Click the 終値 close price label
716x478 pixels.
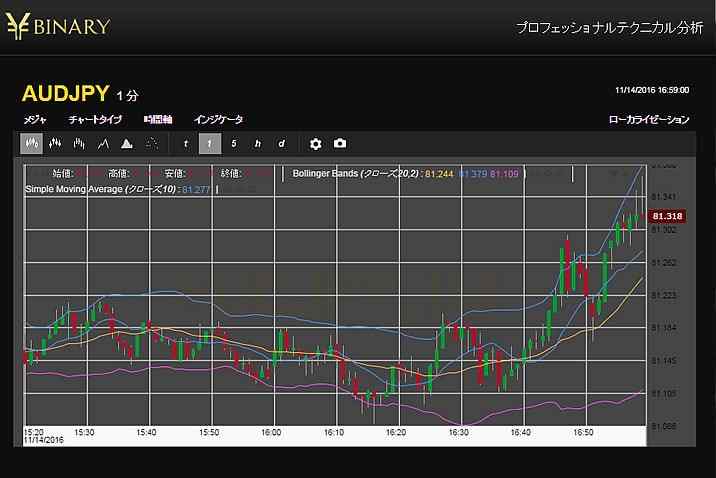(231, 173)
